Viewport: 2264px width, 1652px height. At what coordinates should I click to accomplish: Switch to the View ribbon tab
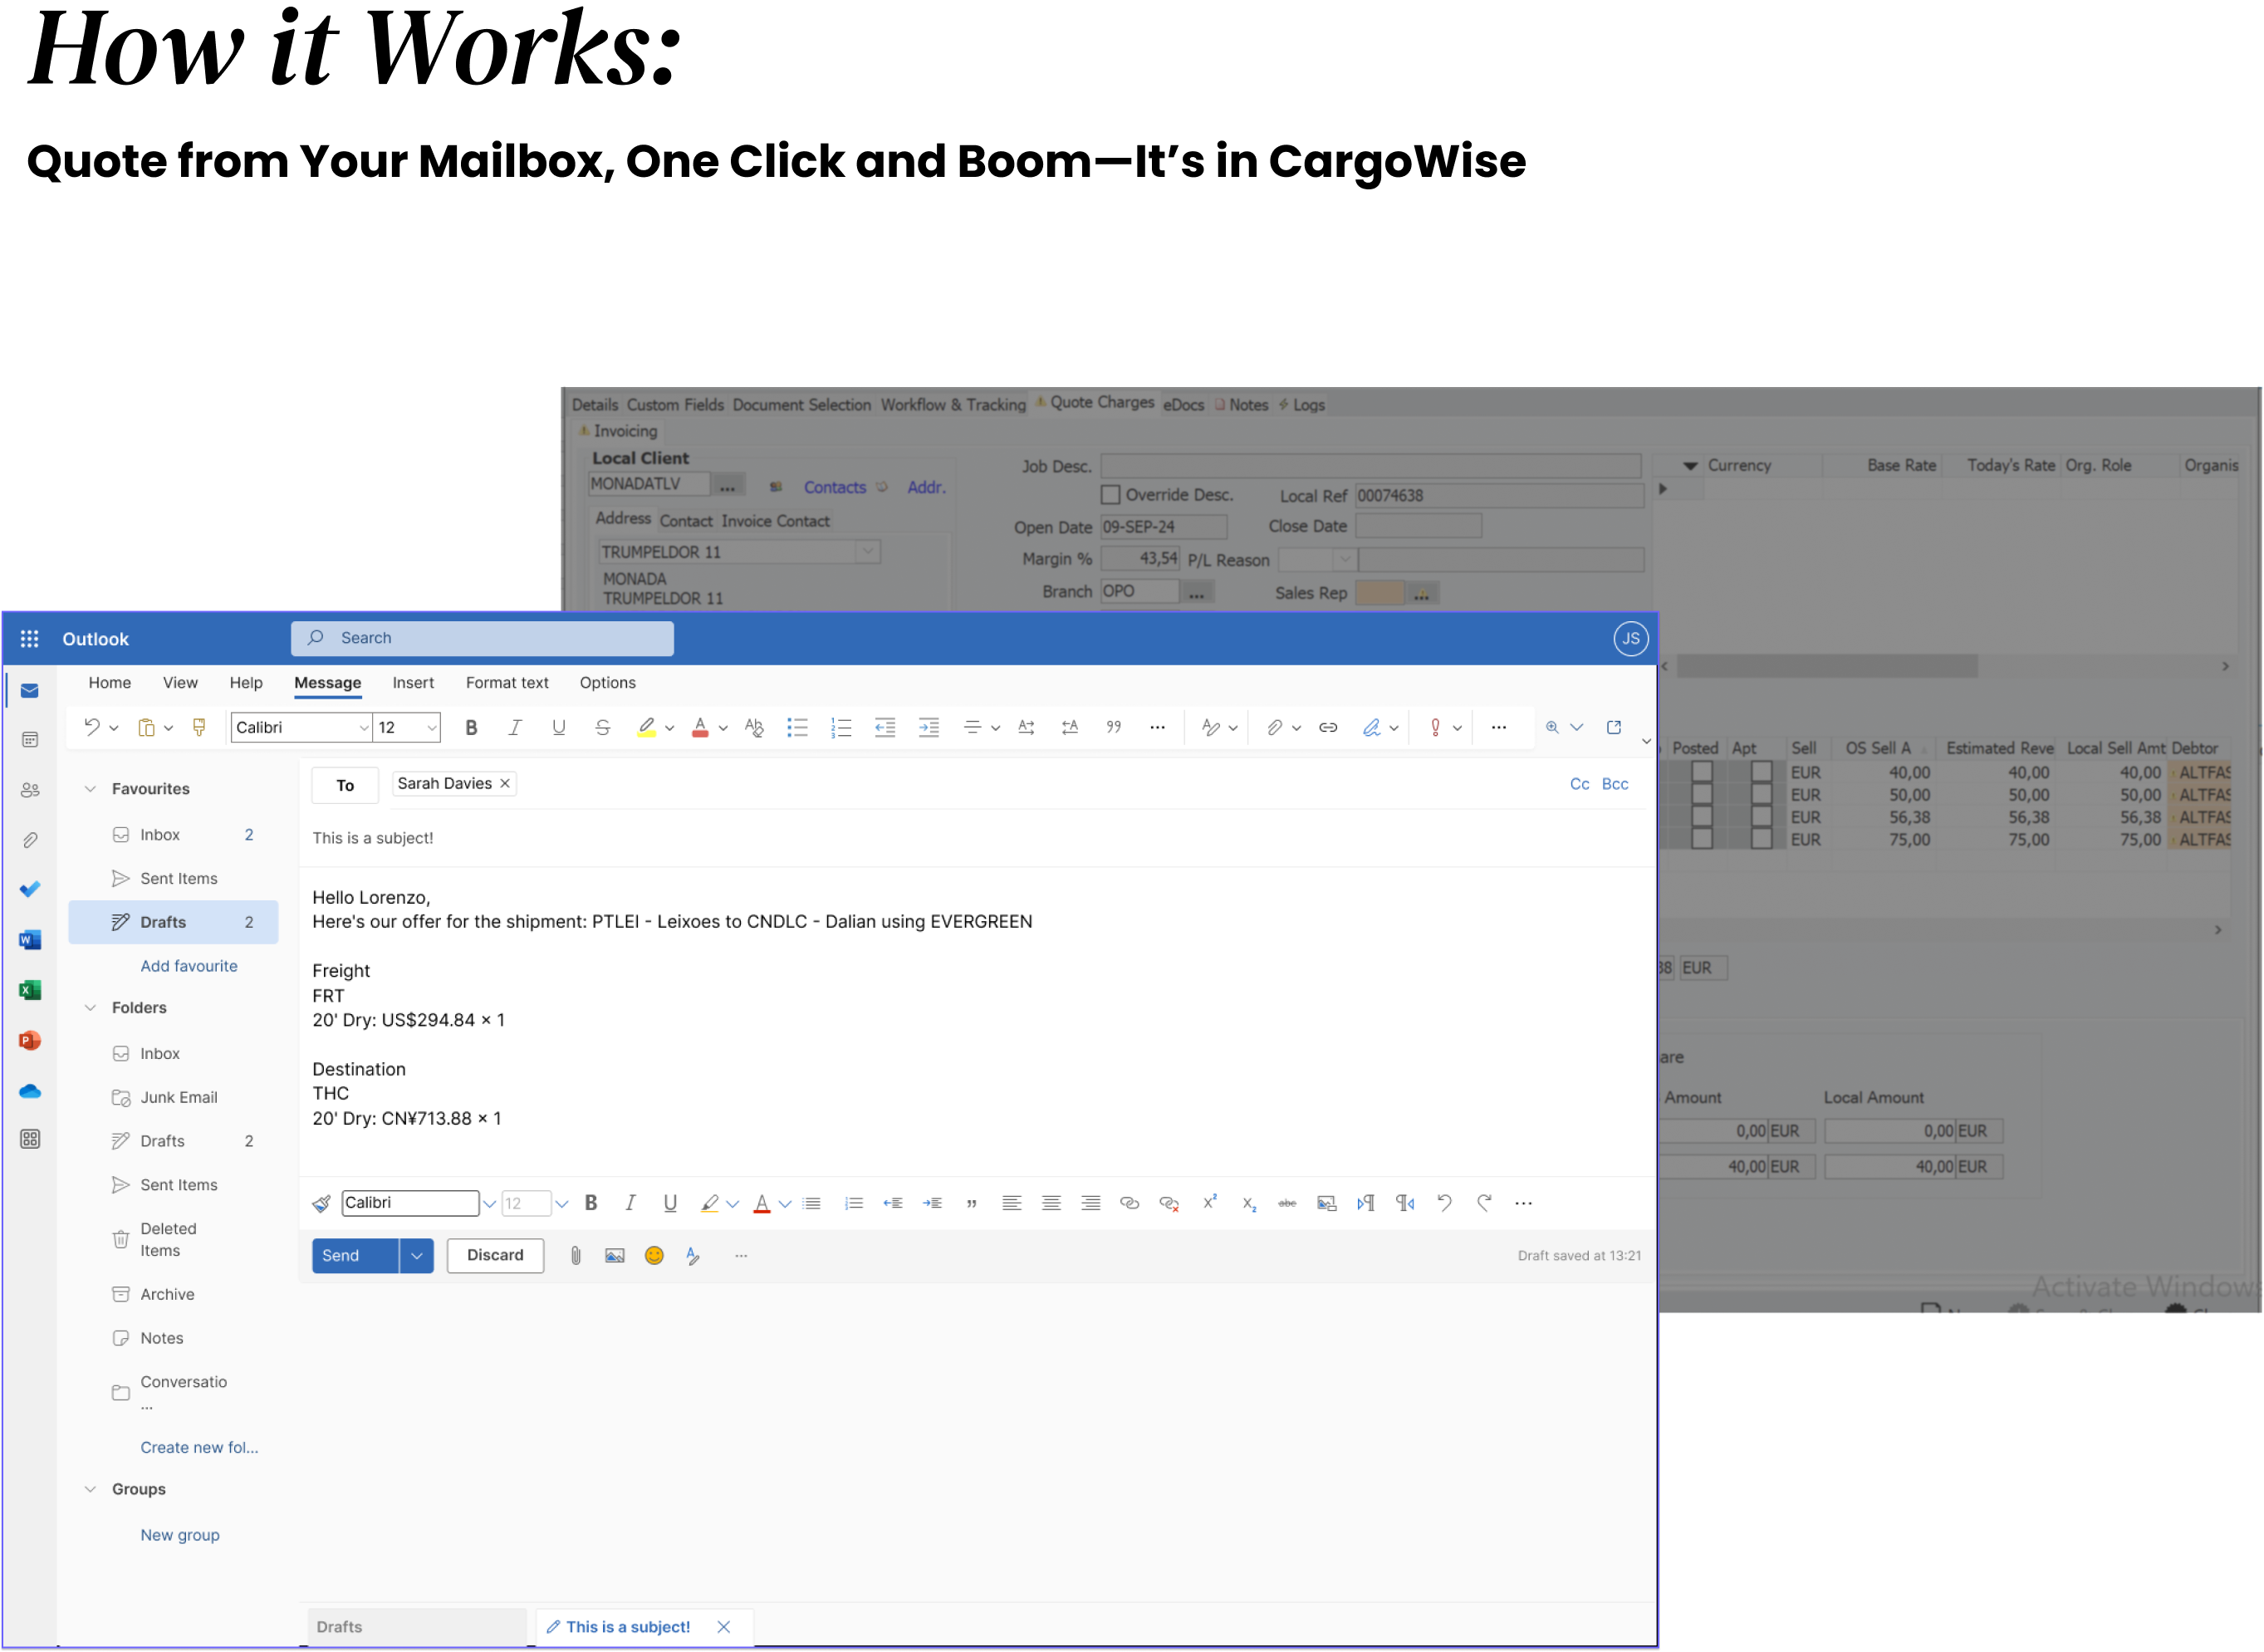point(180,683)
